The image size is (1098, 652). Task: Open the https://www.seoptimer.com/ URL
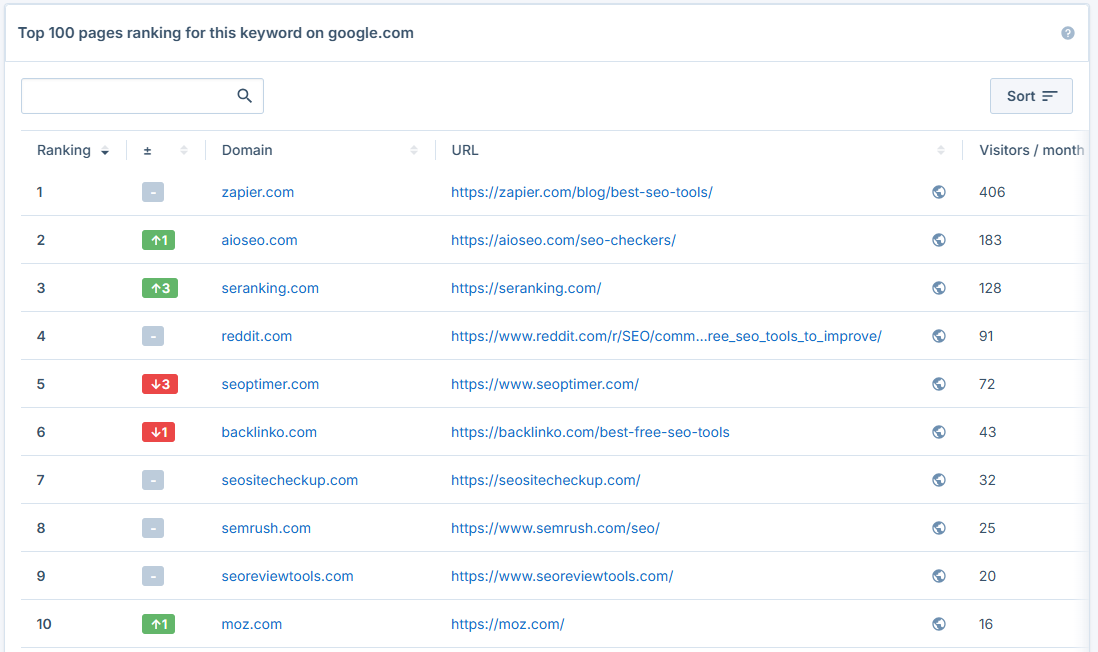[545, 384]
